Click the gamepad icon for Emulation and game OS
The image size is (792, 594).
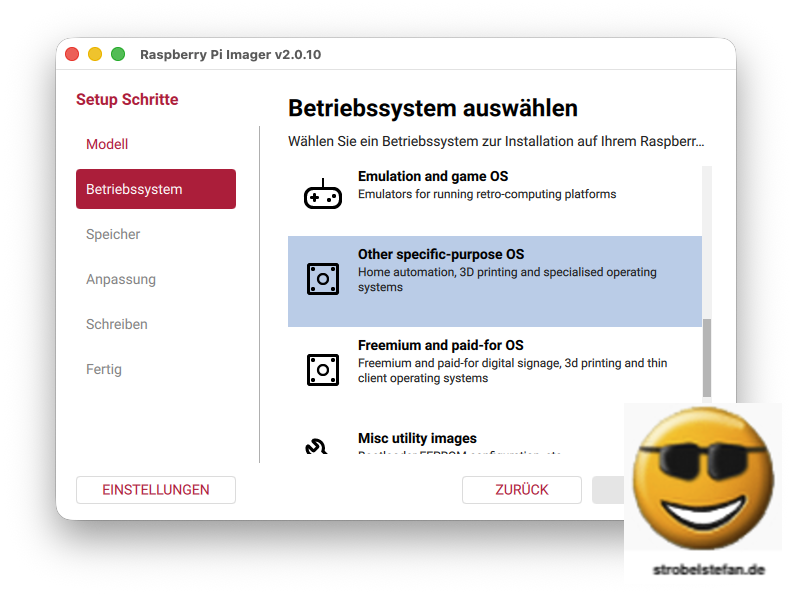coord(323,194)
